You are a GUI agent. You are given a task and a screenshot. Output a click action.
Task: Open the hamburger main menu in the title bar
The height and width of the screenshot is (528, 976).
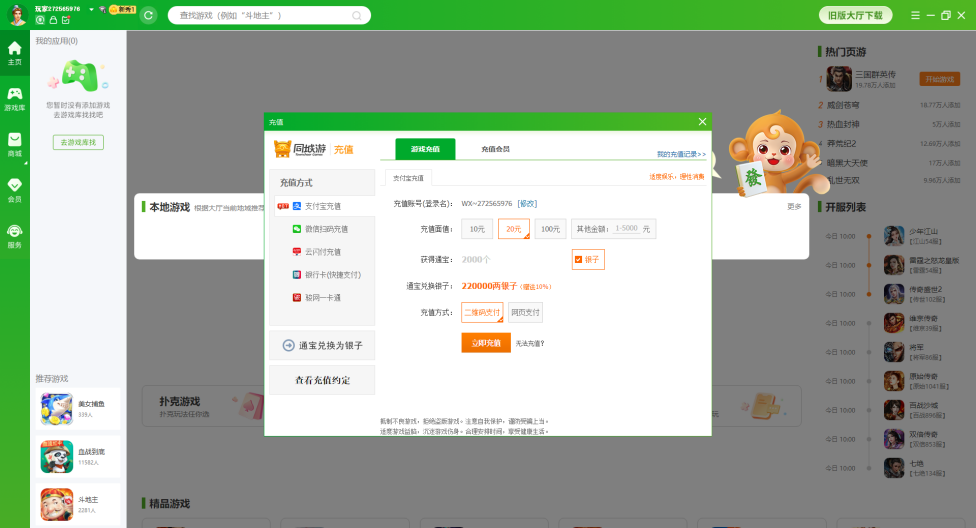[x=915, y=15]
